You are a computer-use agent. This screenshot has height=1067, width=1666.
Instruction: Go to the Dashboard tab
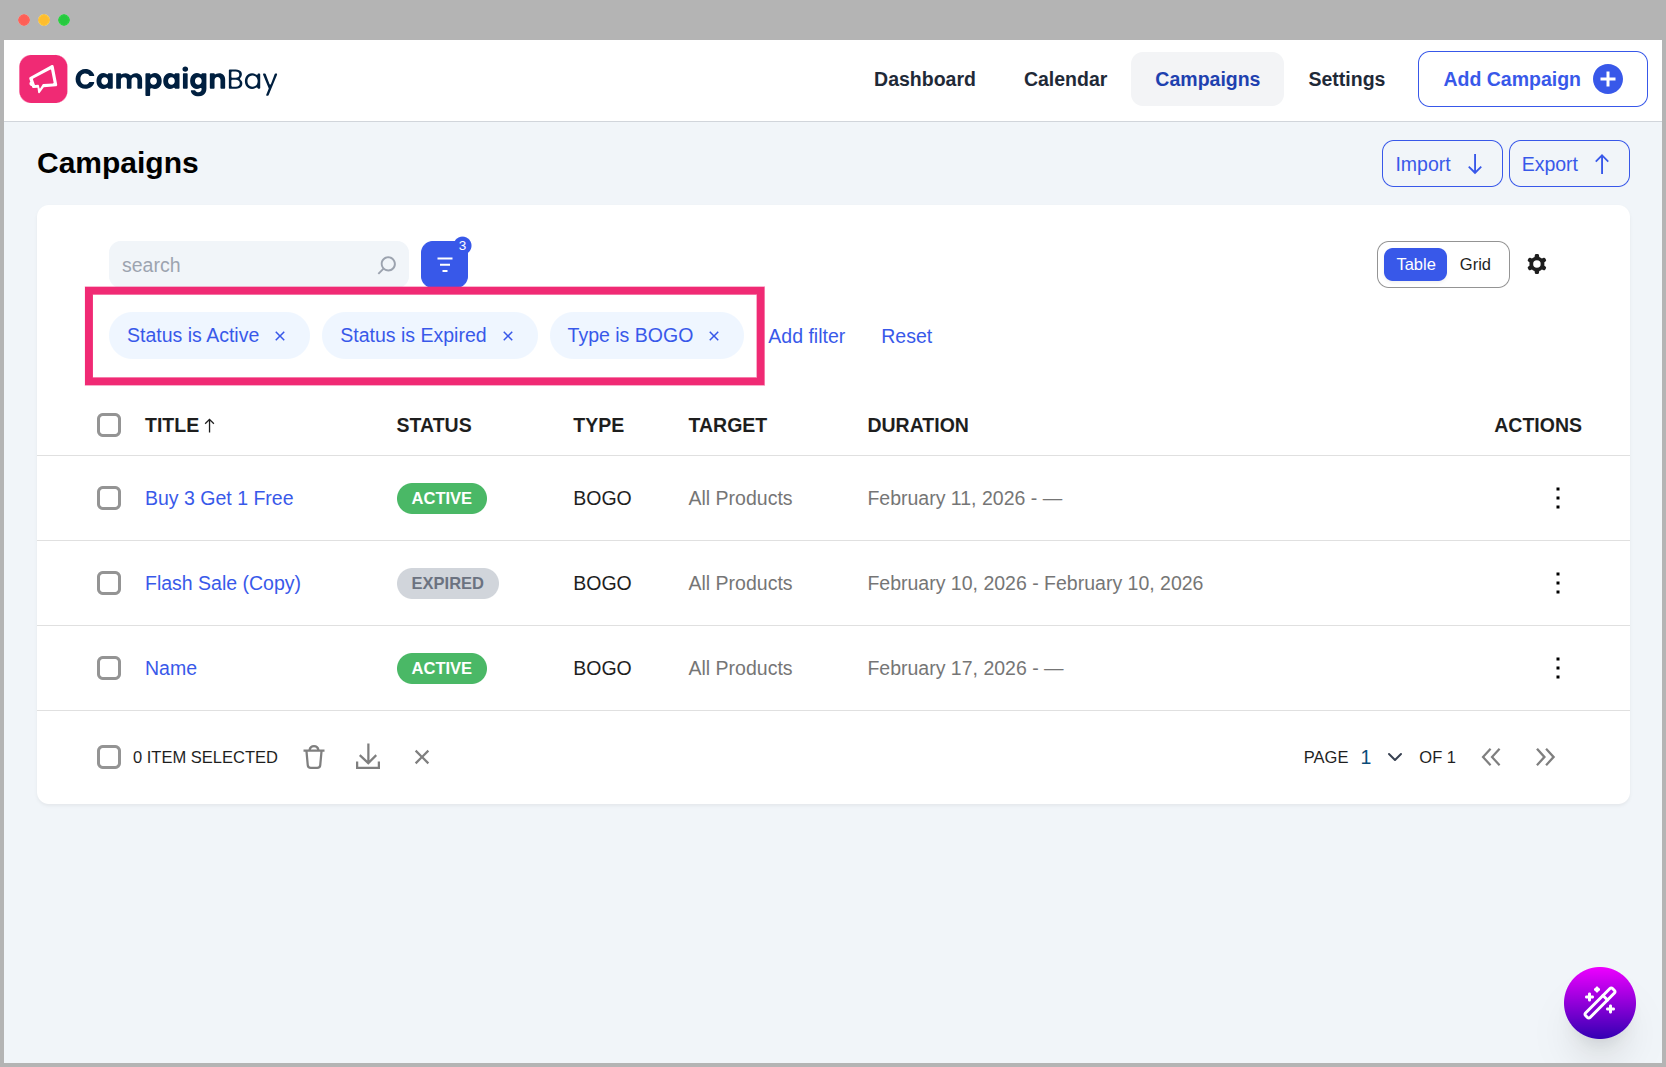coord(924,79)
